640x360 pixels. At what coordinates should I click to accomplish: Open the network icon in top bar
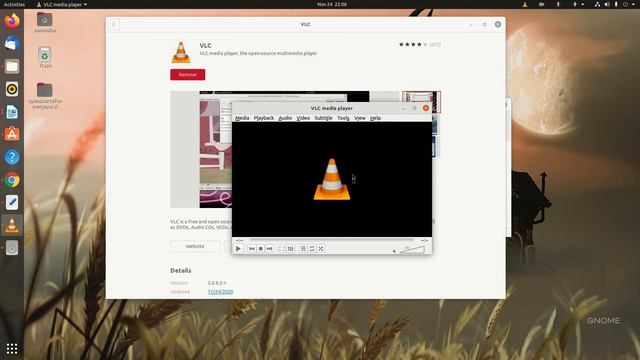tap(597, 4)
